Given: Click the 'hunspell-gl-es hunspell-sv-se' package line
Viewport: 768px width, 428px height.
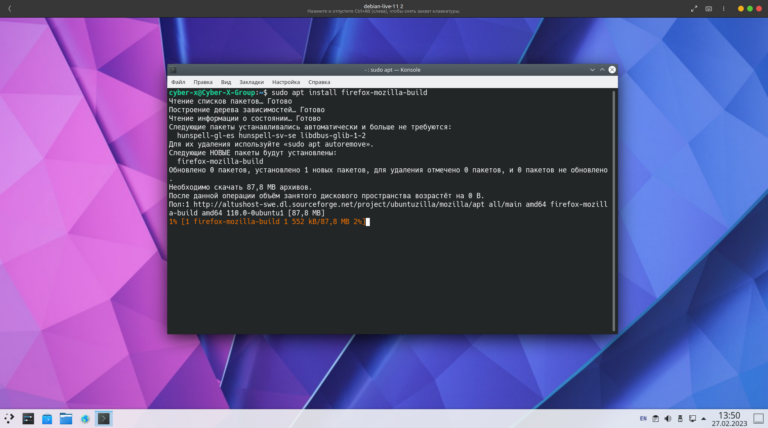Looking at the screenshot, I should point(271,136).
